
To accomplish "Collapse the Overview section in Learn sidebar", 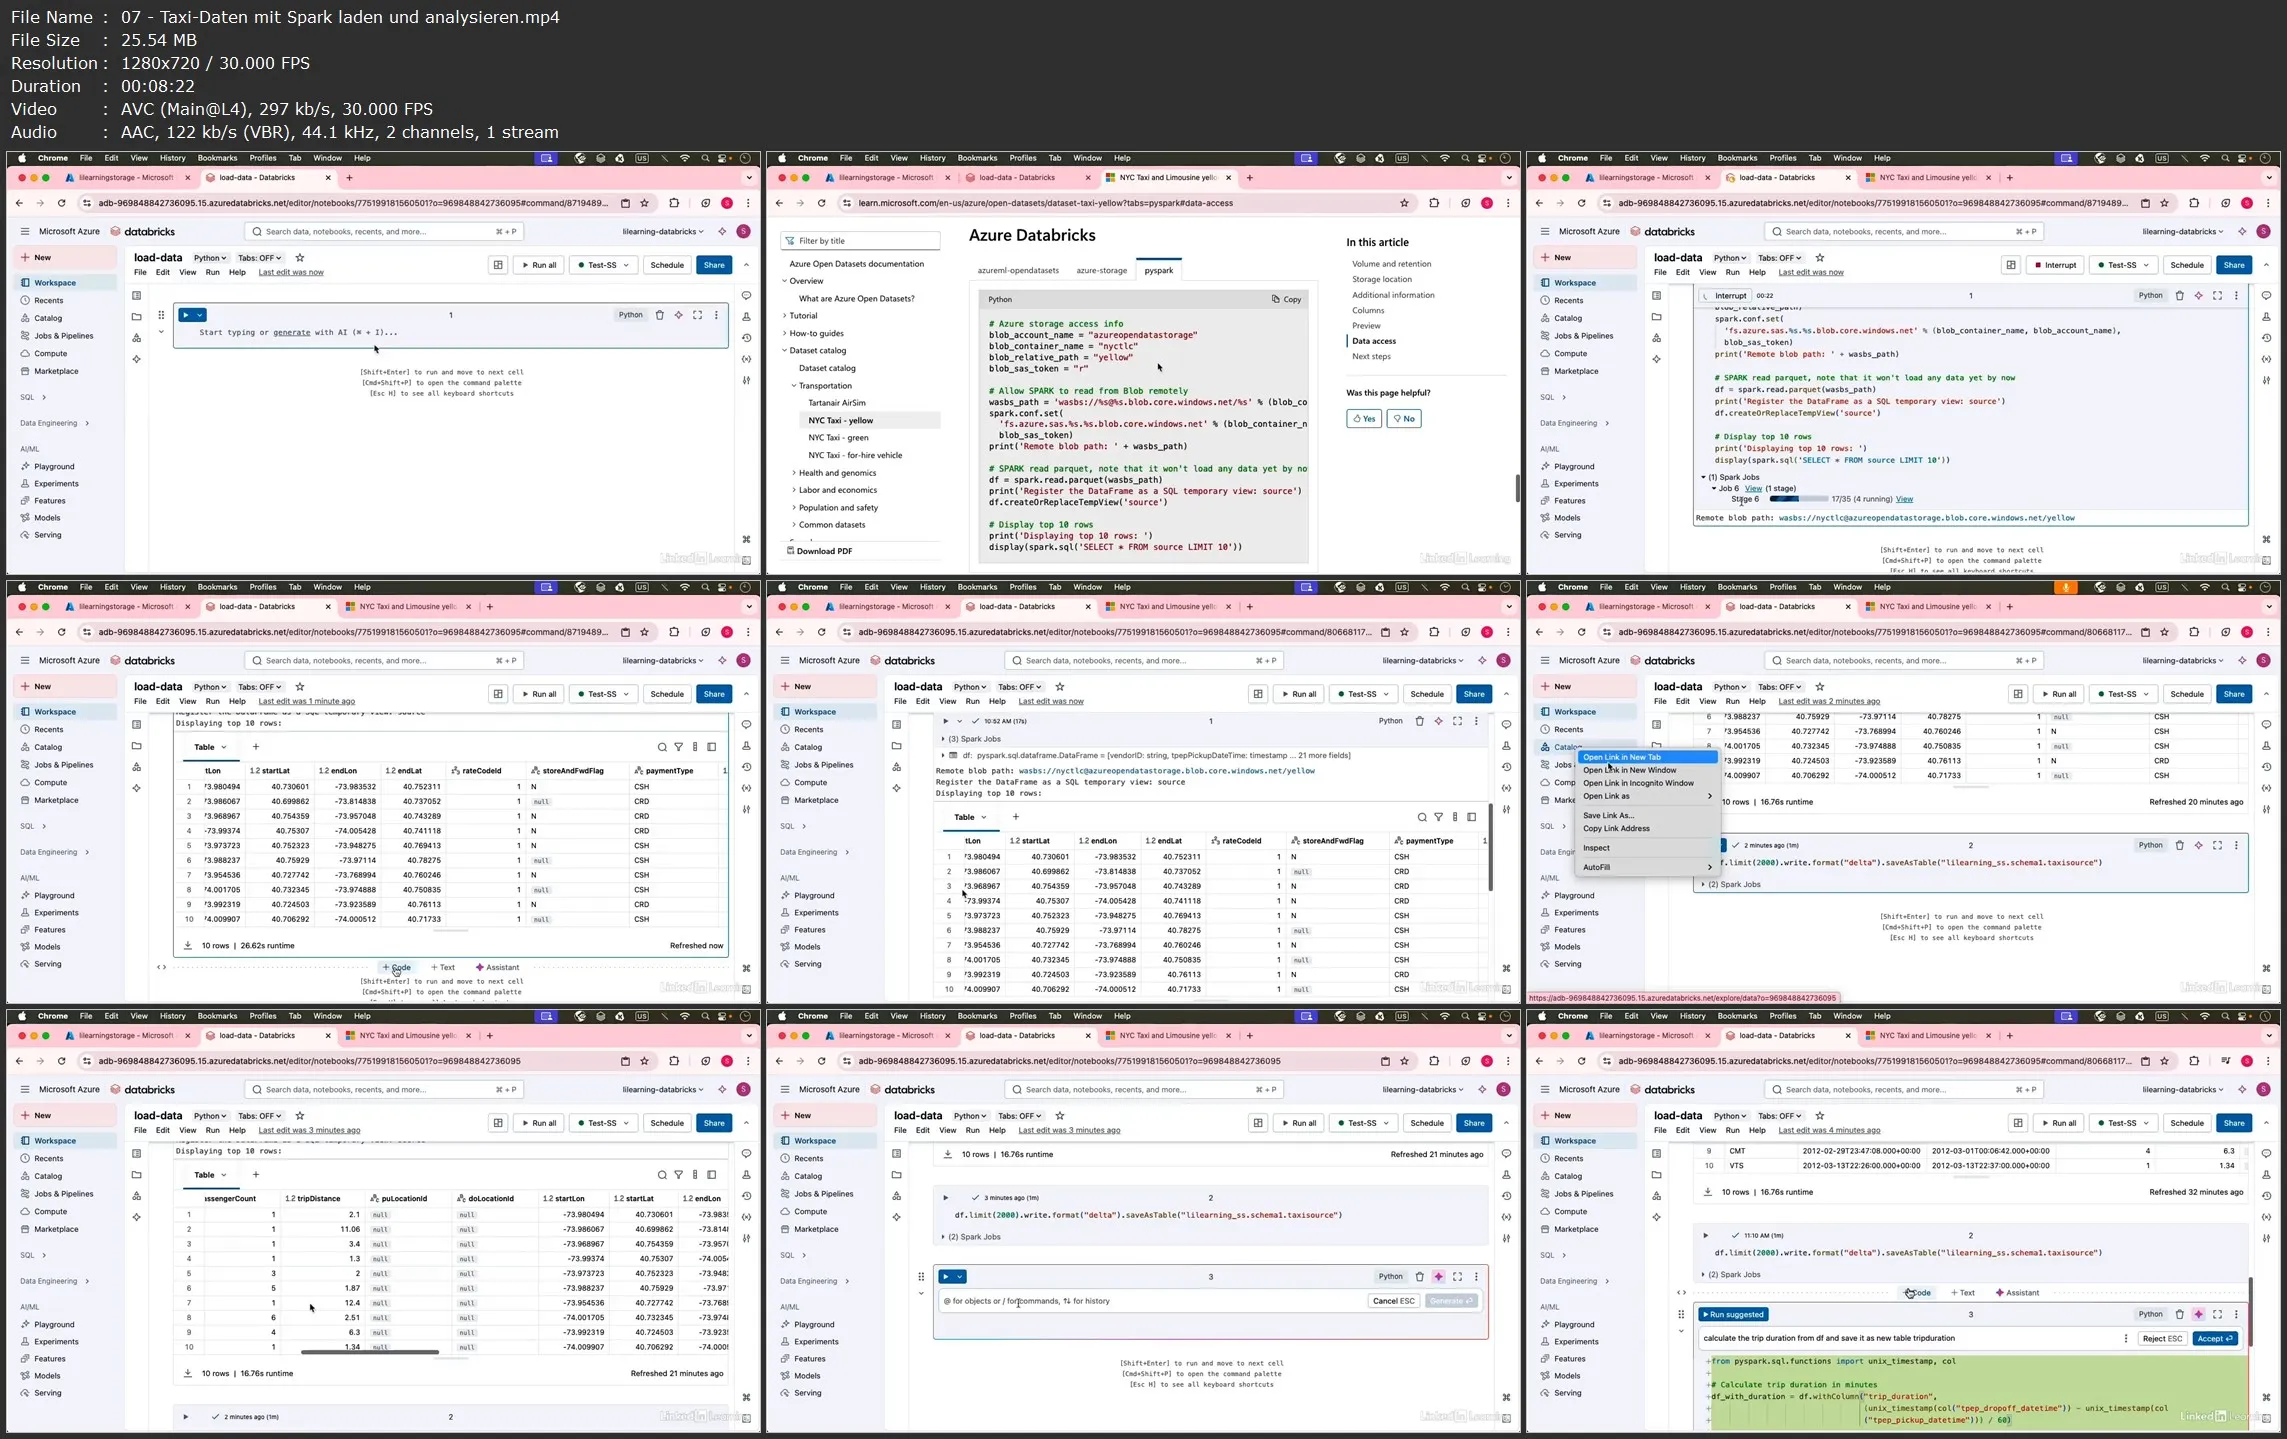I will coord(785,281).
